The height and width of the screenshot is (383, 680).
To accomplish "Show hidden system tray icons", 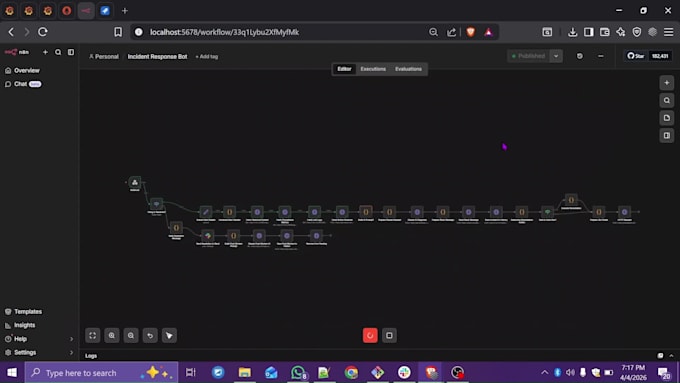I will pos(545,373).
